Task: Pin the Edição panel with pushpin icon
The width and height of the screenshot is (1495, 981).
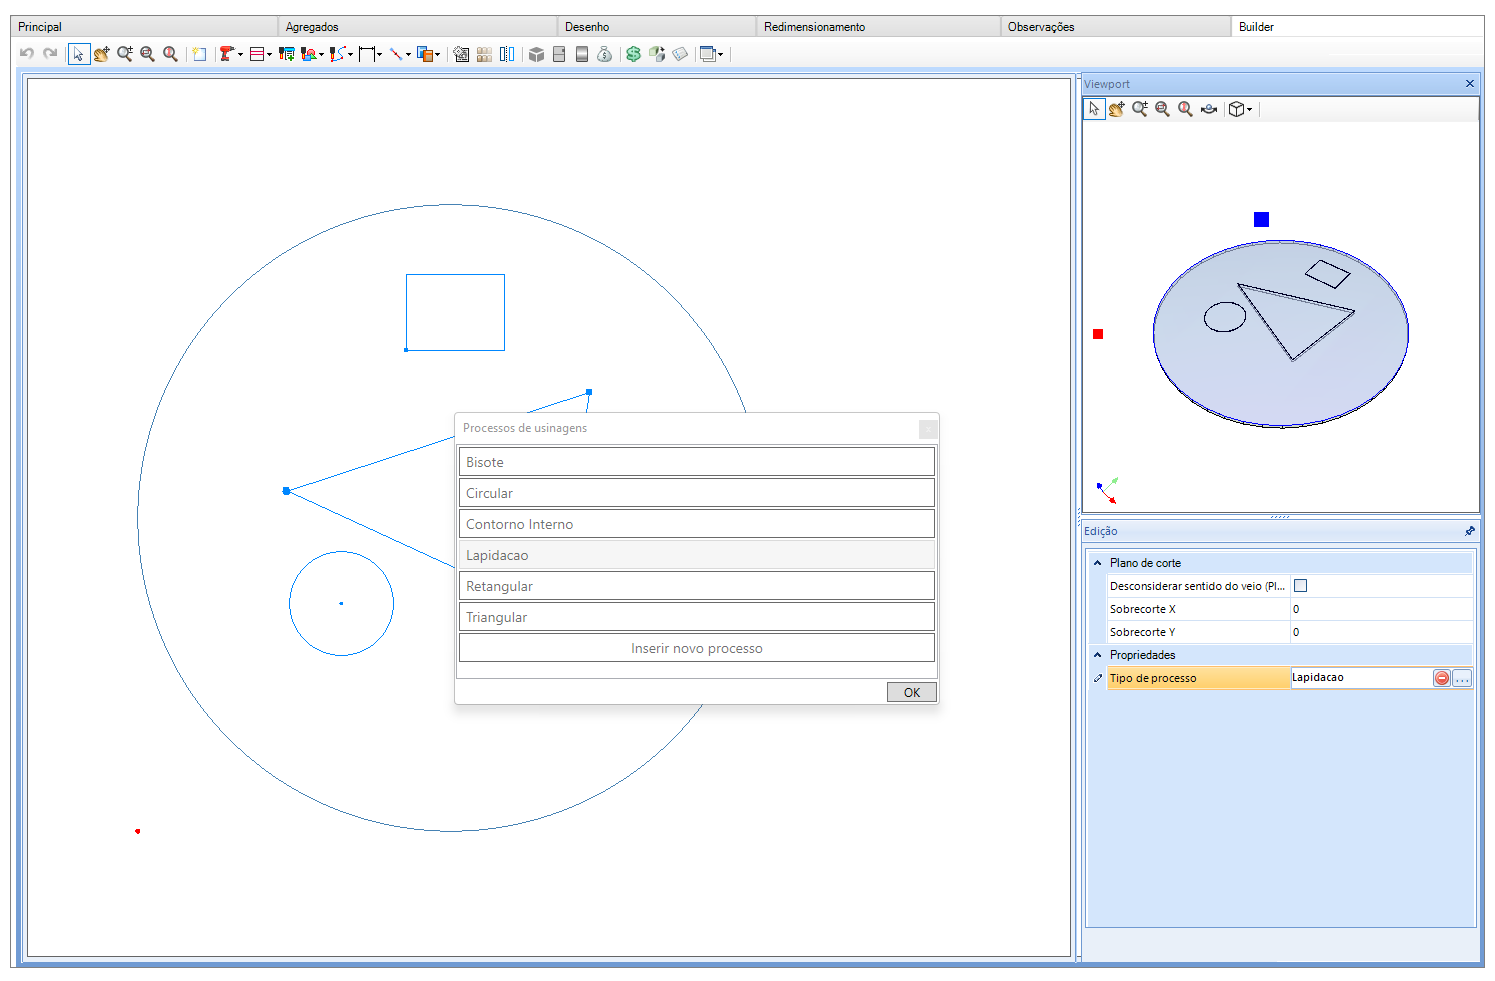Action: 1470,531
